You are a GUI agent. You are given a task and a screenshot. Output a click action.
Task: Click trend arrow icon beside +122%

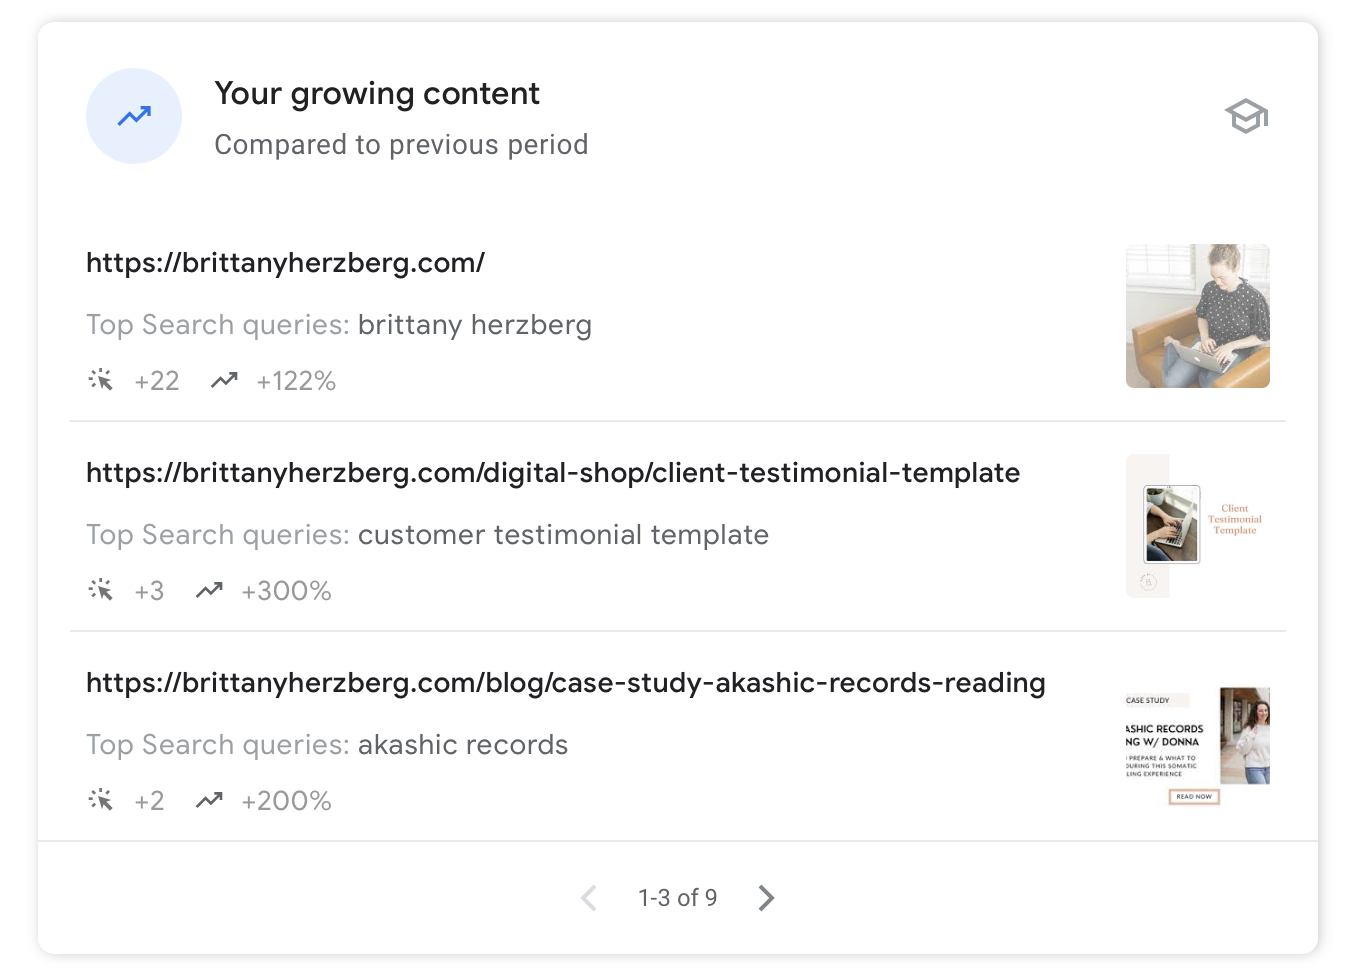pyautogui.click(x=224, y=381)
